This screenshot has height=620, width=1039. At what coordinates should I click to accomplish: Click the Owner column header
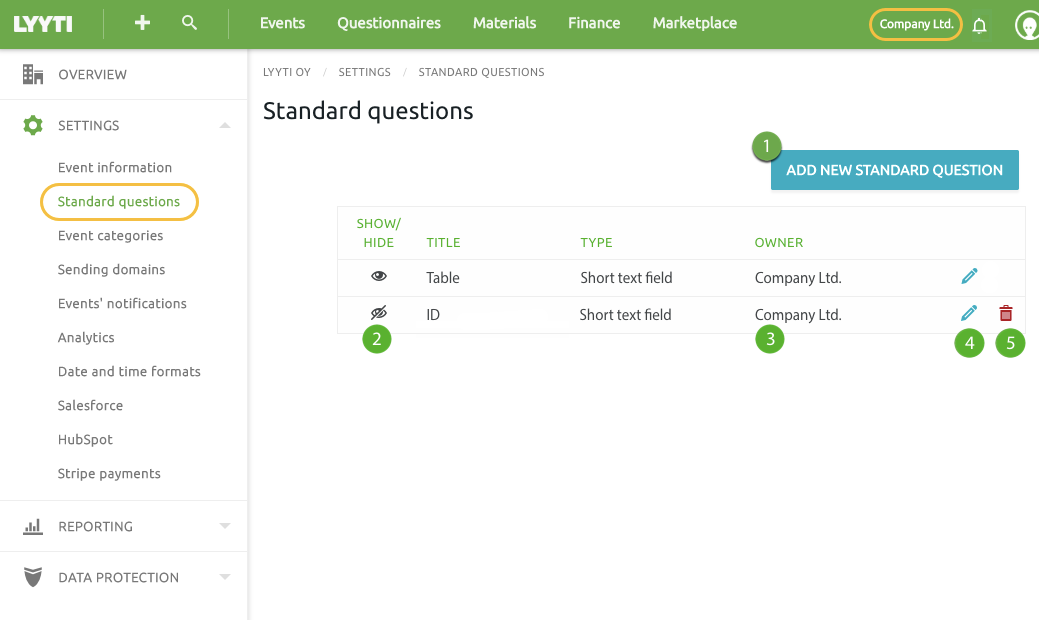click(779, 242)
